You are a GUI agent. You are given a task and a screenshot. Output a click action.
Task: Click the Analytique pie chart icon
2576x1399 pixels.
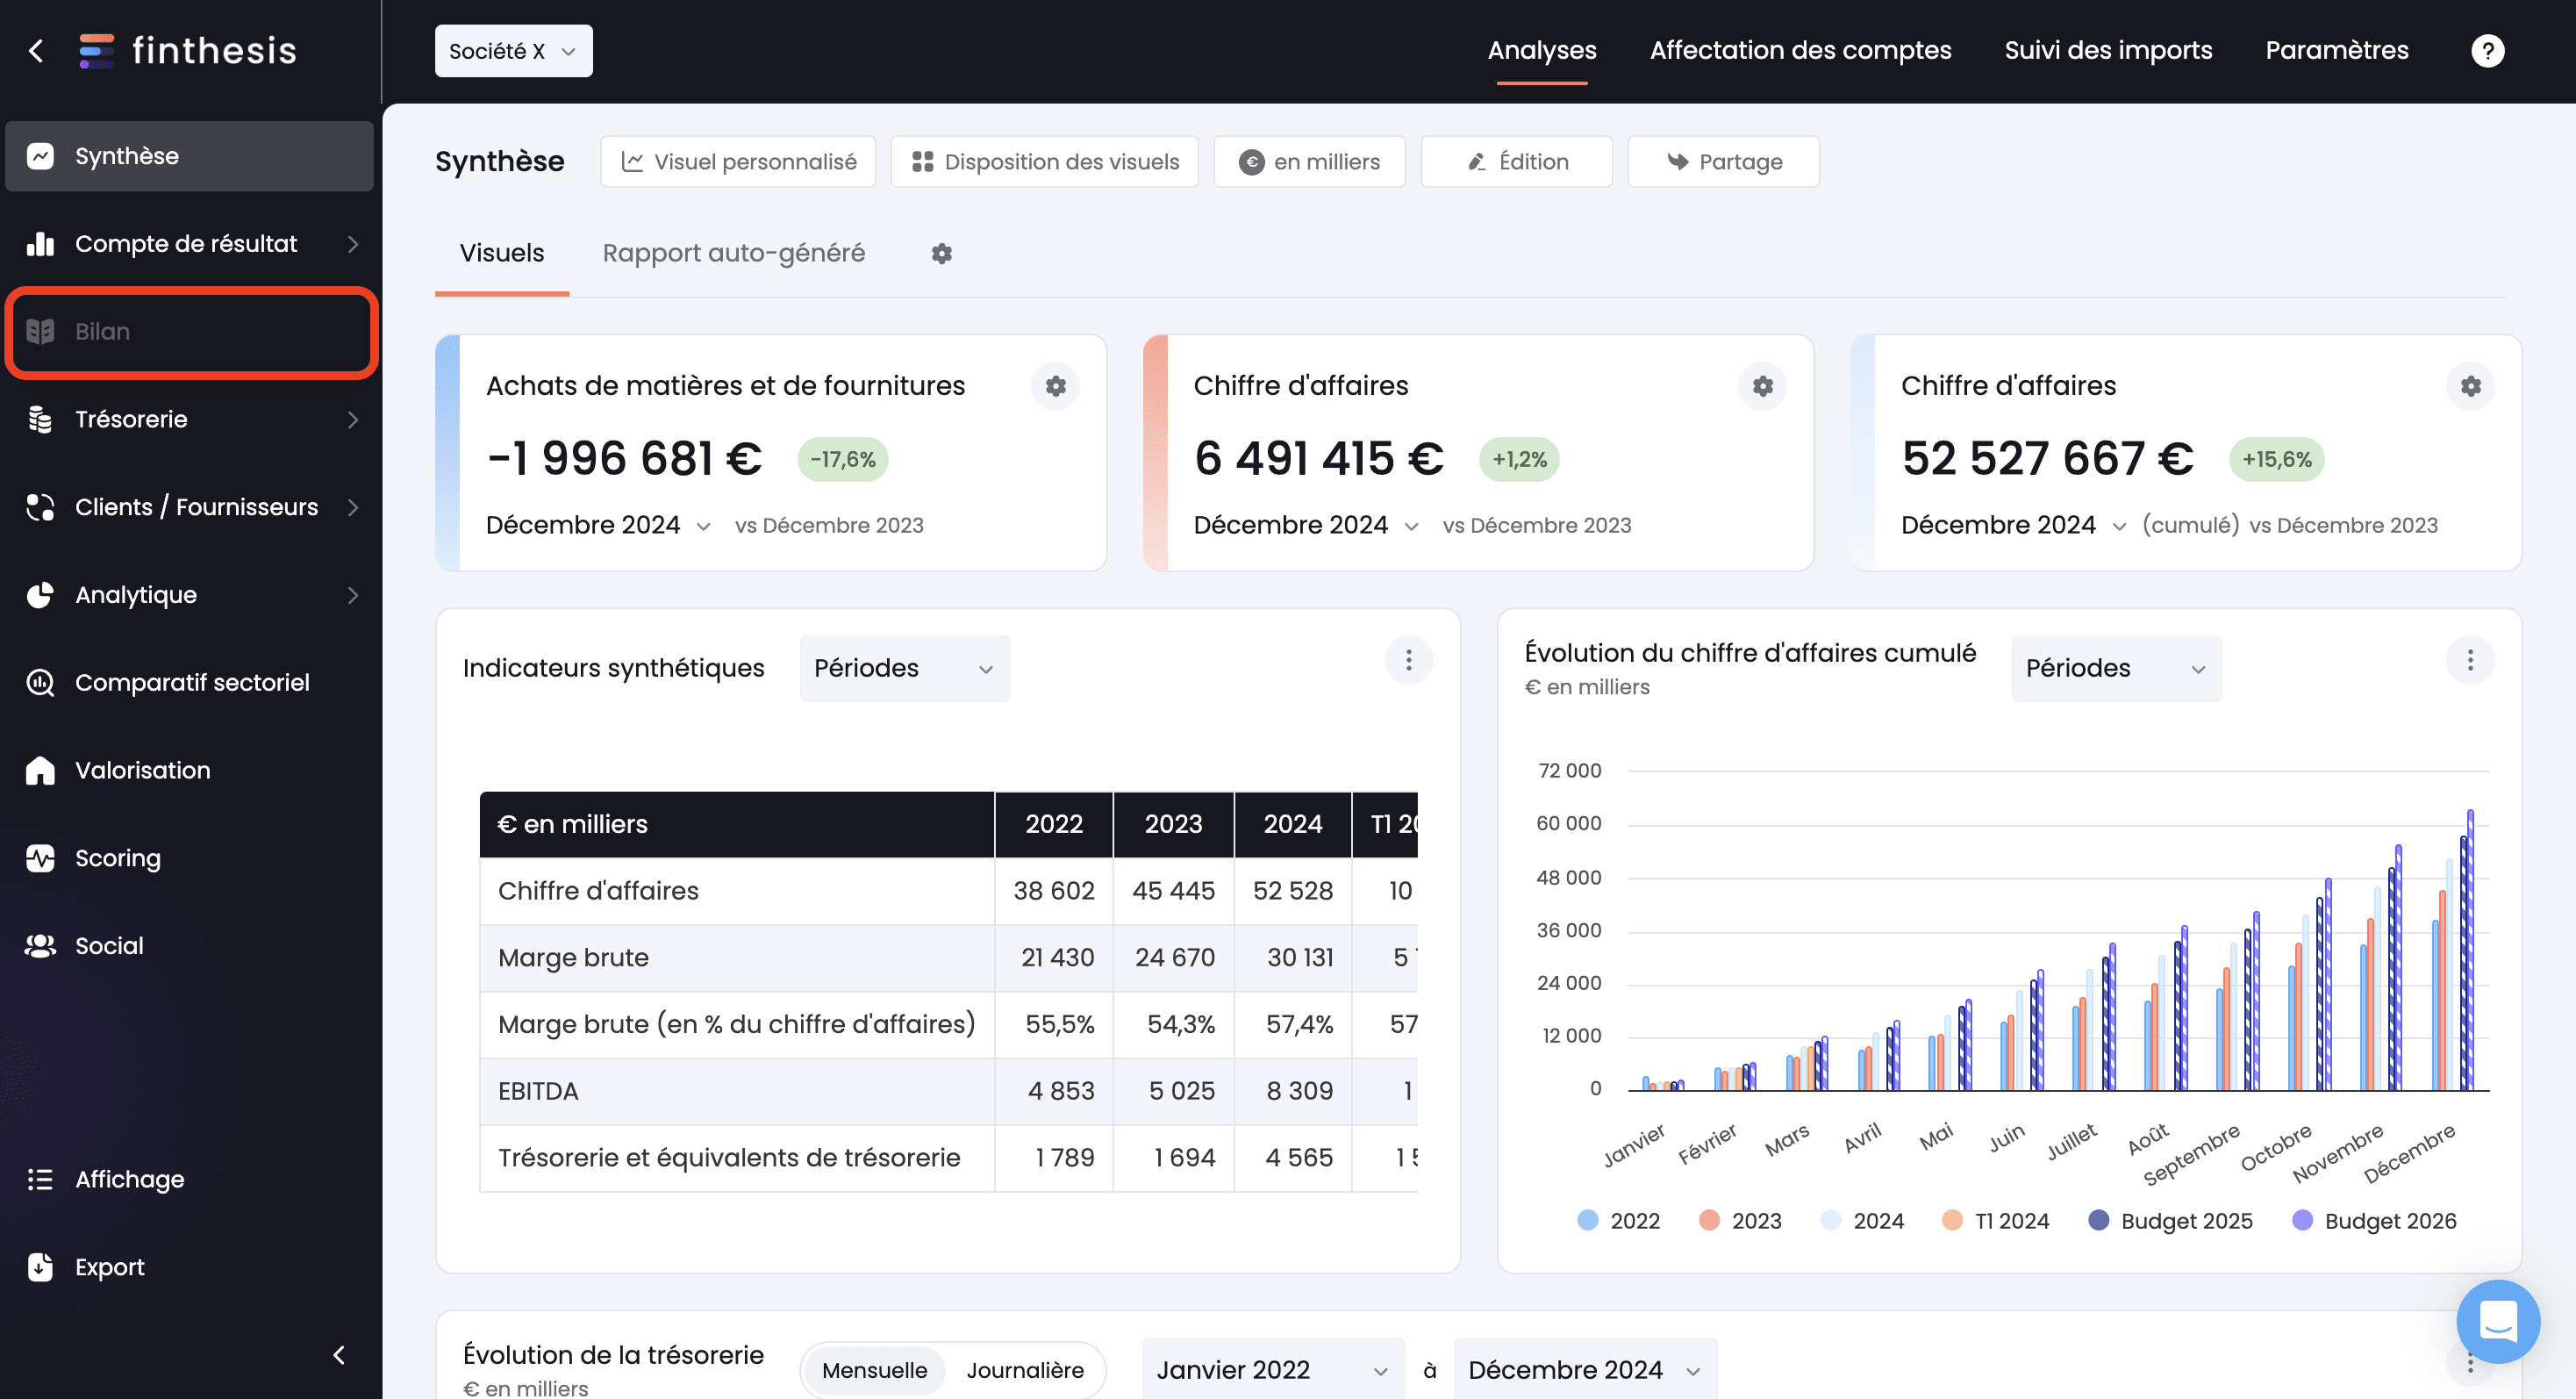tap(40, 595)
